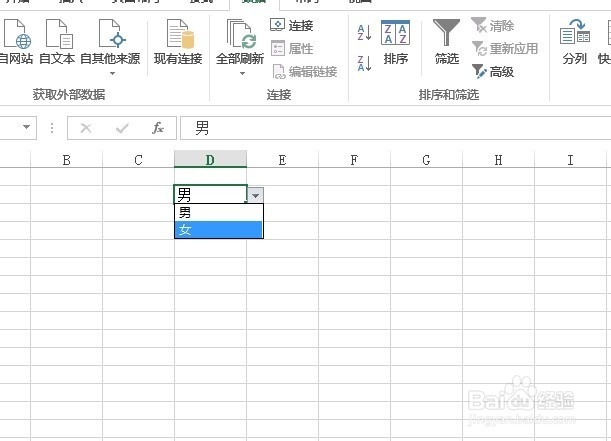Sort Z to A descending
The width and height of the screenshot is (611, 441).
[x=364, y=63]
